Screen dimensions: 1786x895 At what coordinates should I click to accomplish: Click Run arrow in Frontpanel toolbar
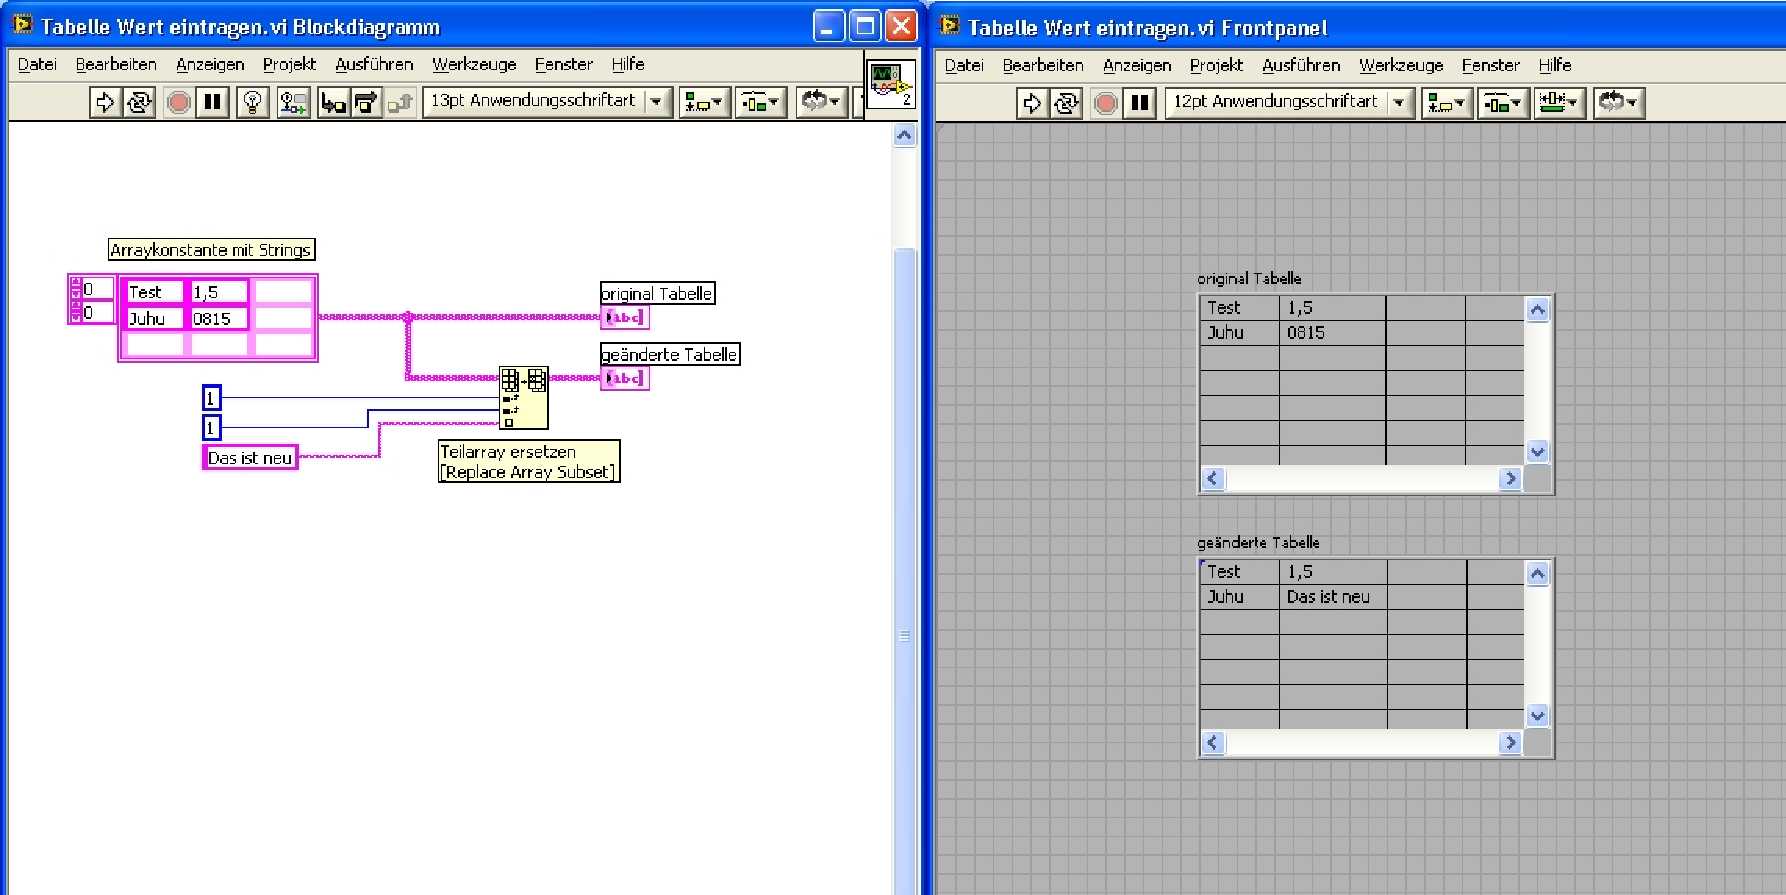point(1031,103)
